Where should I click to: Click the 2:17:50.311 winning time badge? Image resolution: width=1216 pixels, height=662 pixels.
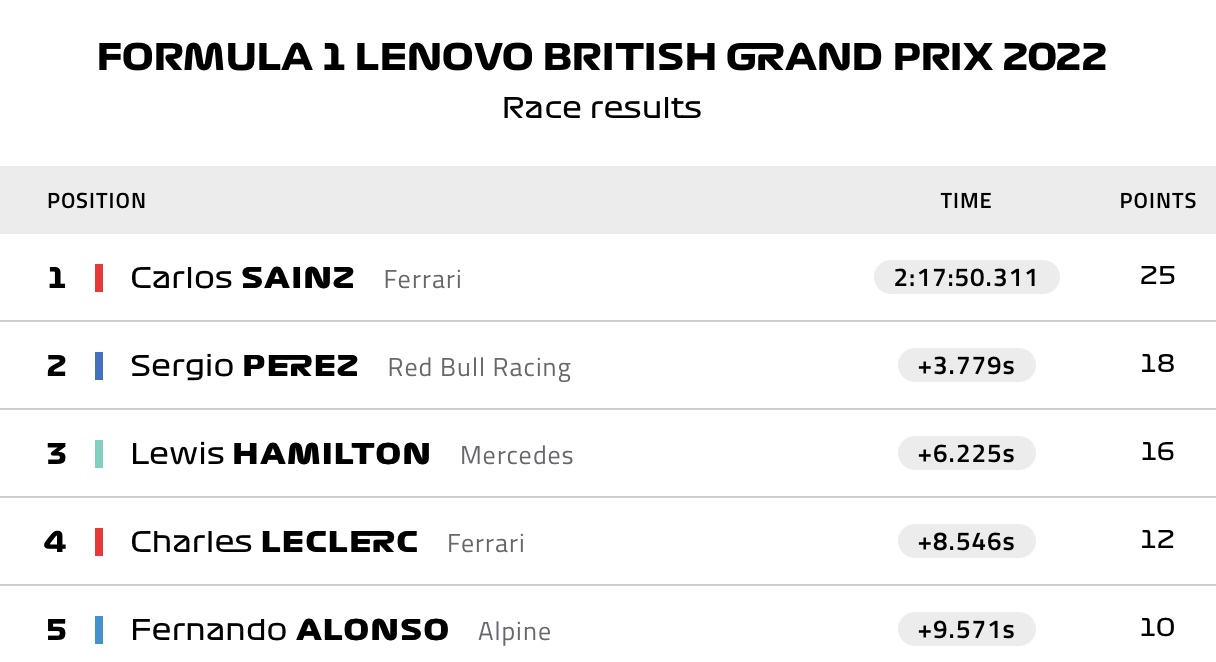click(966, 277)
